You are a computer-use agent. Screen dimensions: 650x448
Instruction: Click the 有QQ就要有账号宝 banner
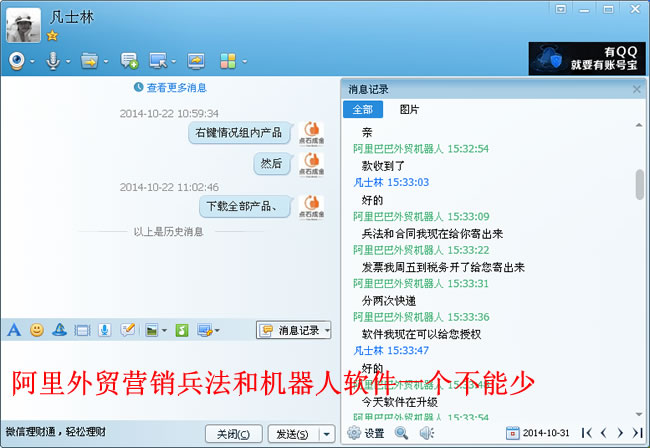[587, 58]
